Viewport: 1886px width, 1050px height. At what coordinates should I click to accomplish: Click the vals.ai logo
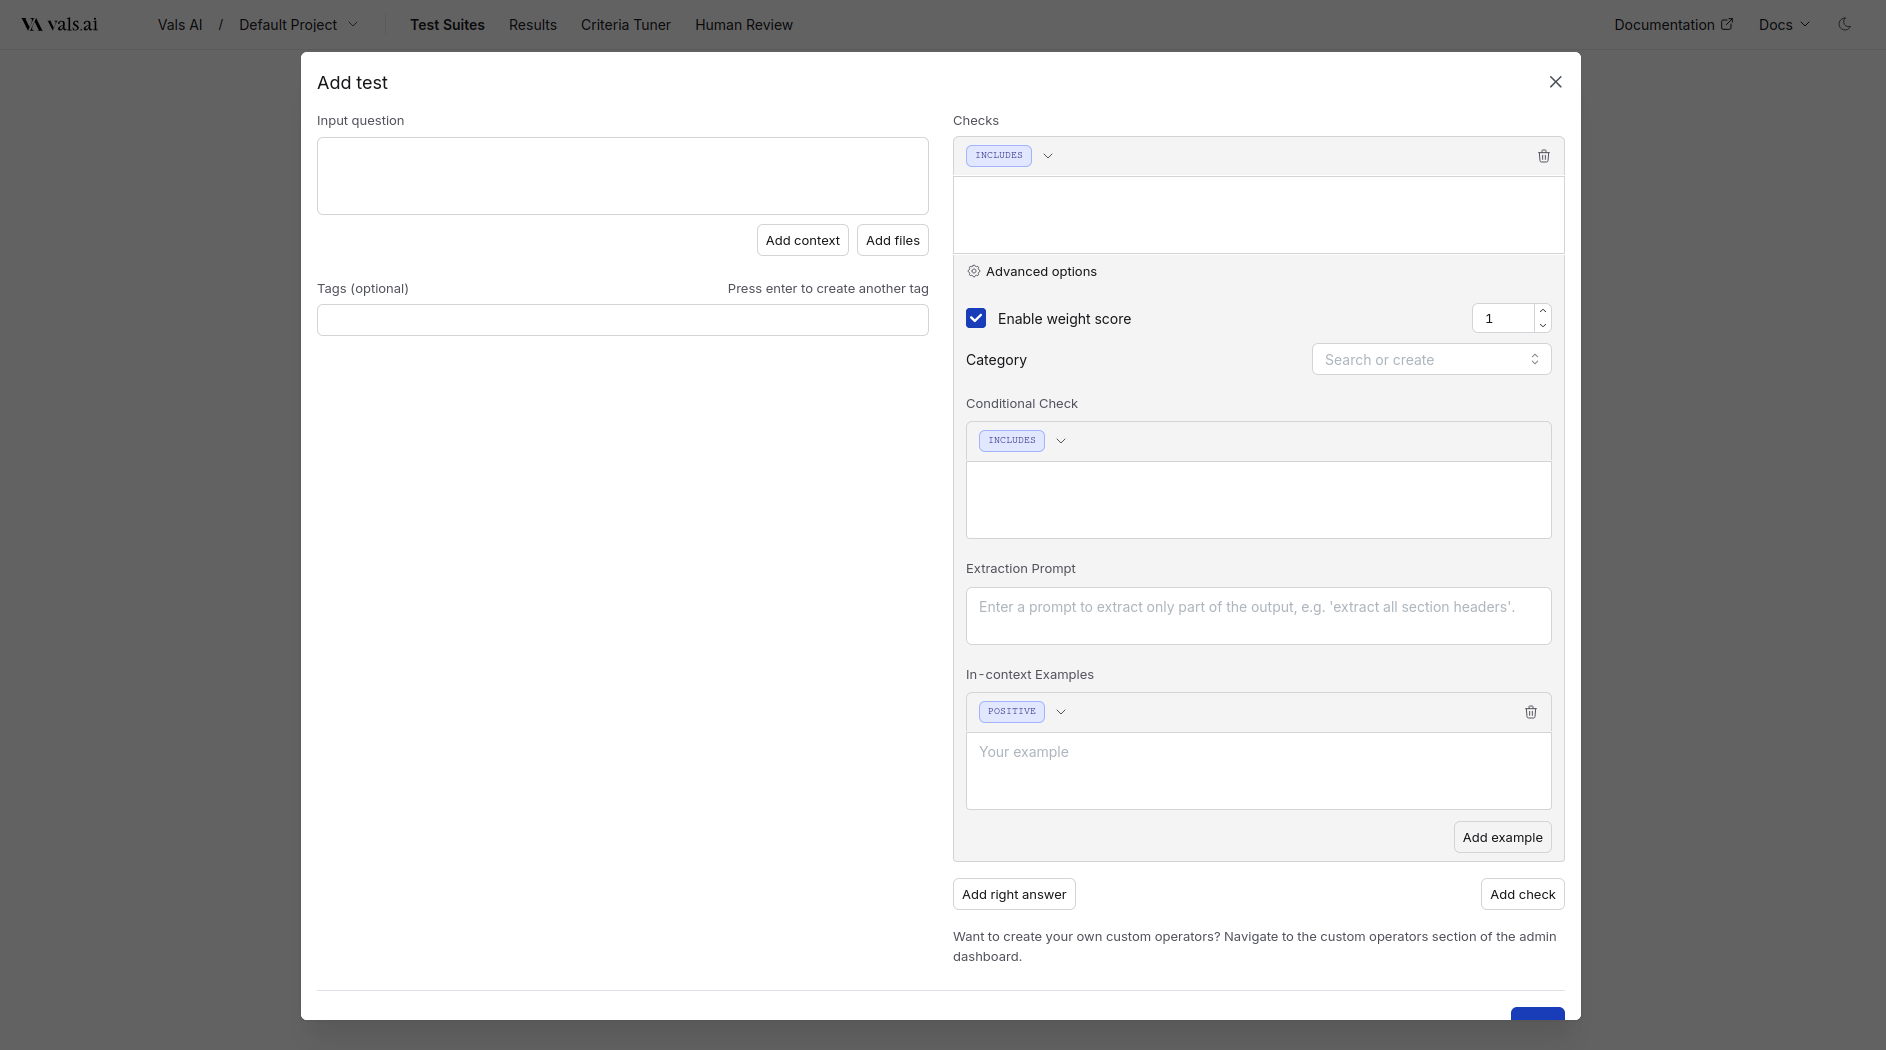[60, 25]
